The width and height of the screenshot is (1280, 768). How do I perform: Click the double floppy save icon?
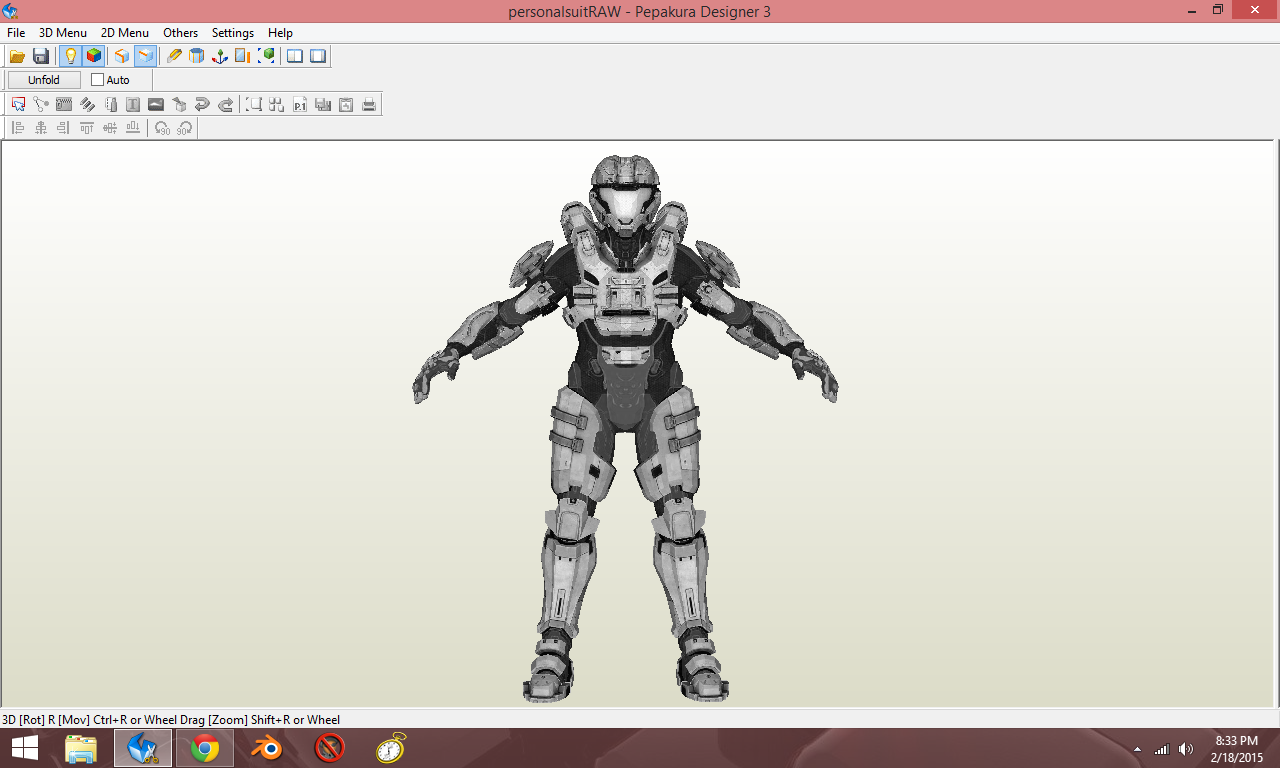coord(323,104)
